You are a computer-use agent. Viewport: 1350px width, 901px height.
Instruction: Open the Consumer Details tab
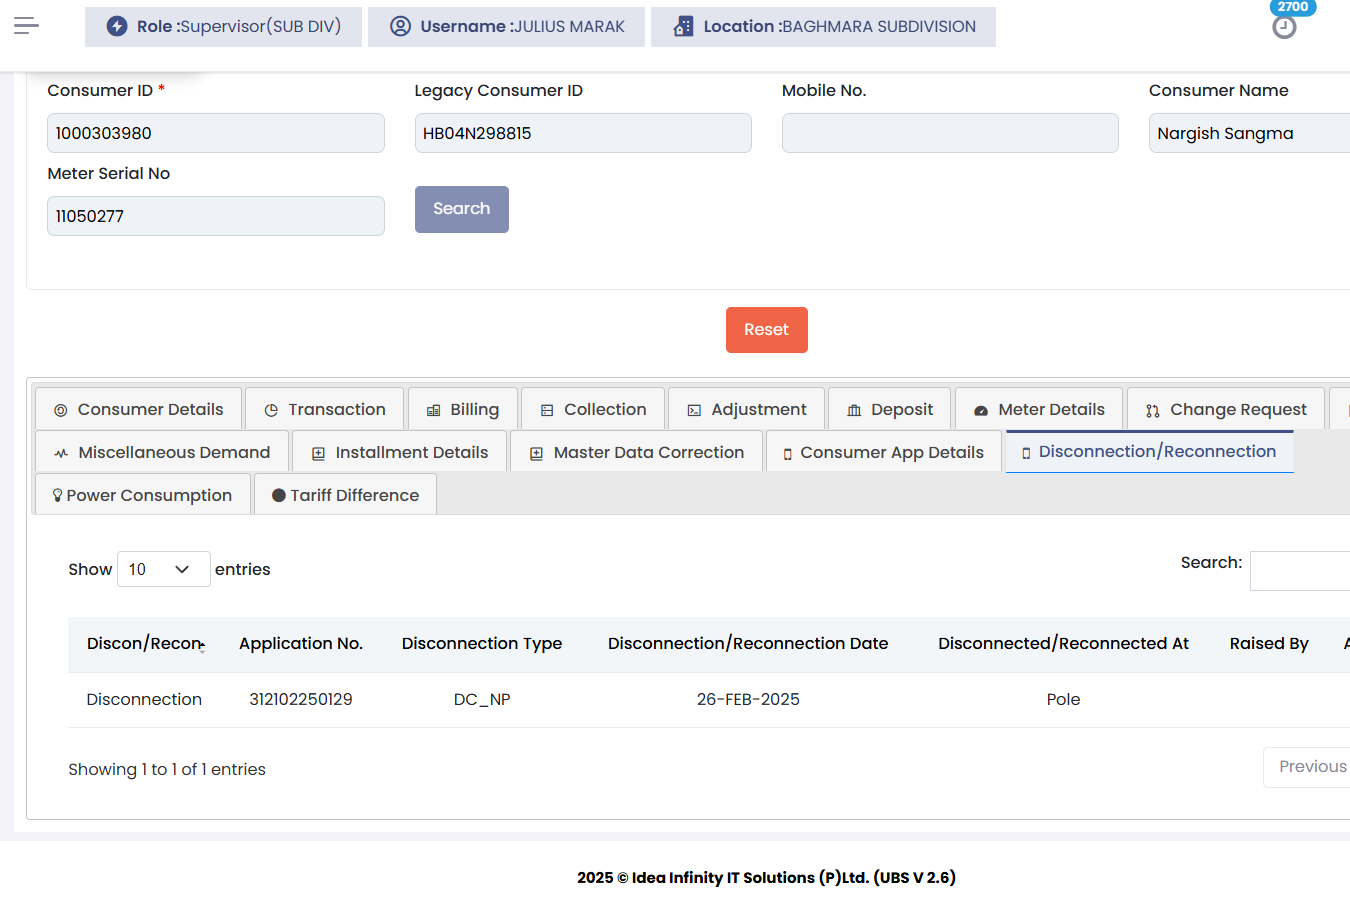(x=139, y=409)
